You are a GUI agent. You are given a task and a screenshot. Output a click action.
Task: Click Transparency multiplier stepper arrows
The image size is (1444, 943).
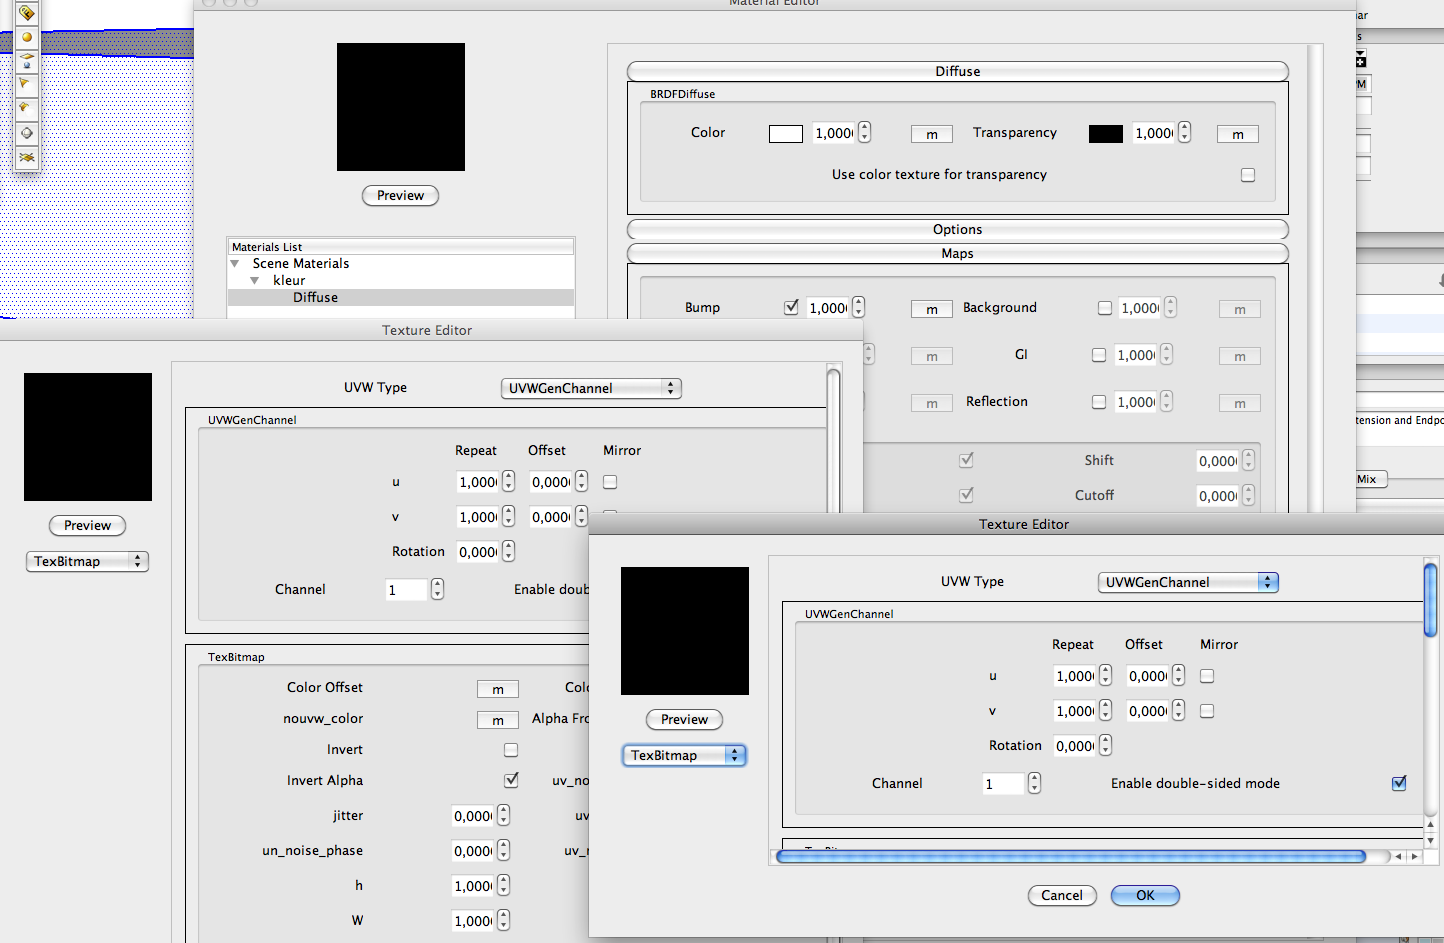1184,132
